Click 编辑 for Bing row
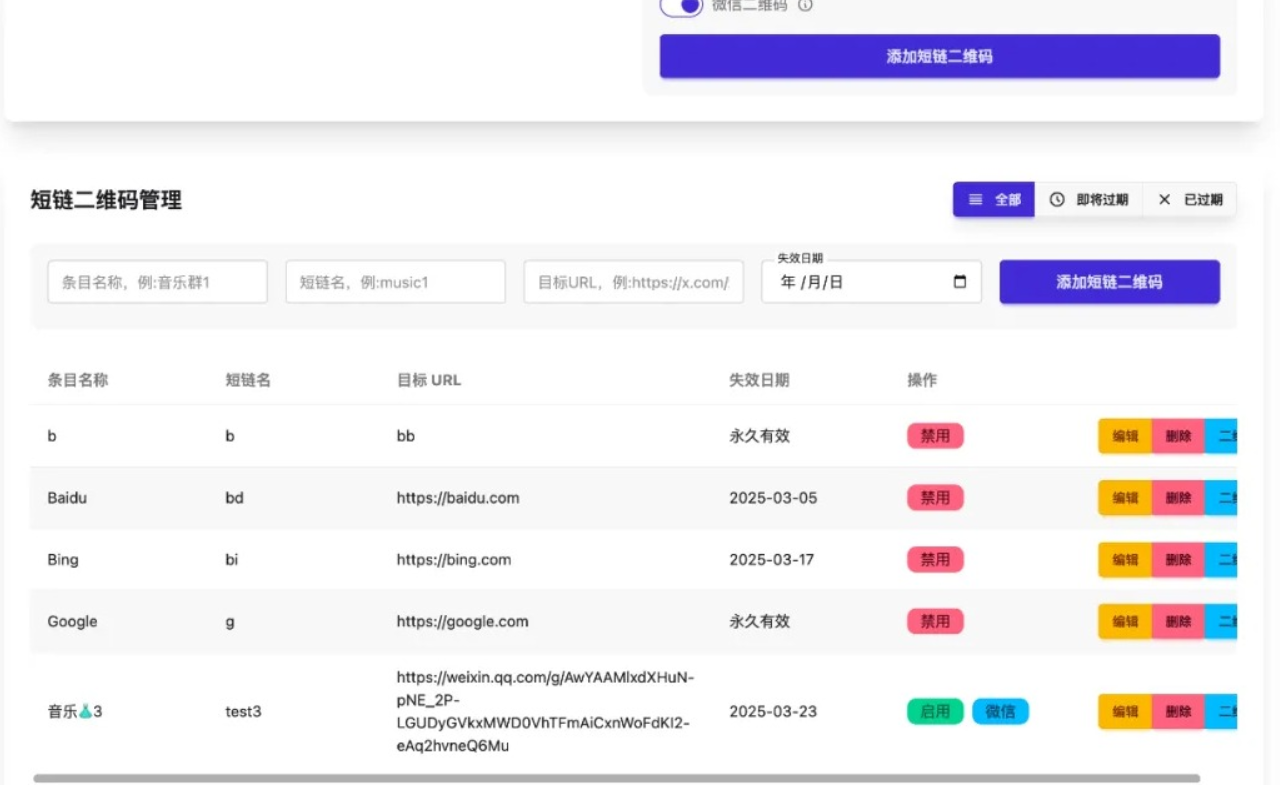 [1125, 559]
